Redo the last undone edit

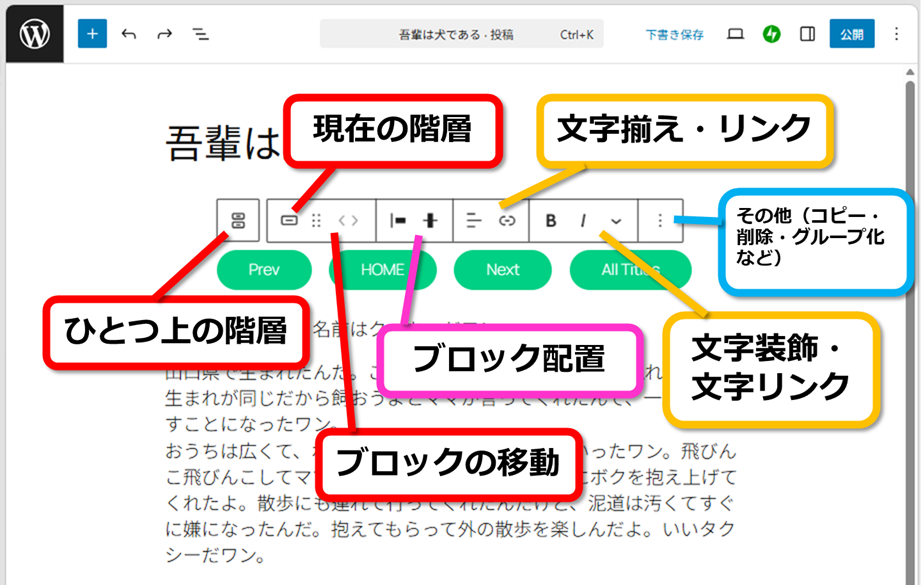165,34
